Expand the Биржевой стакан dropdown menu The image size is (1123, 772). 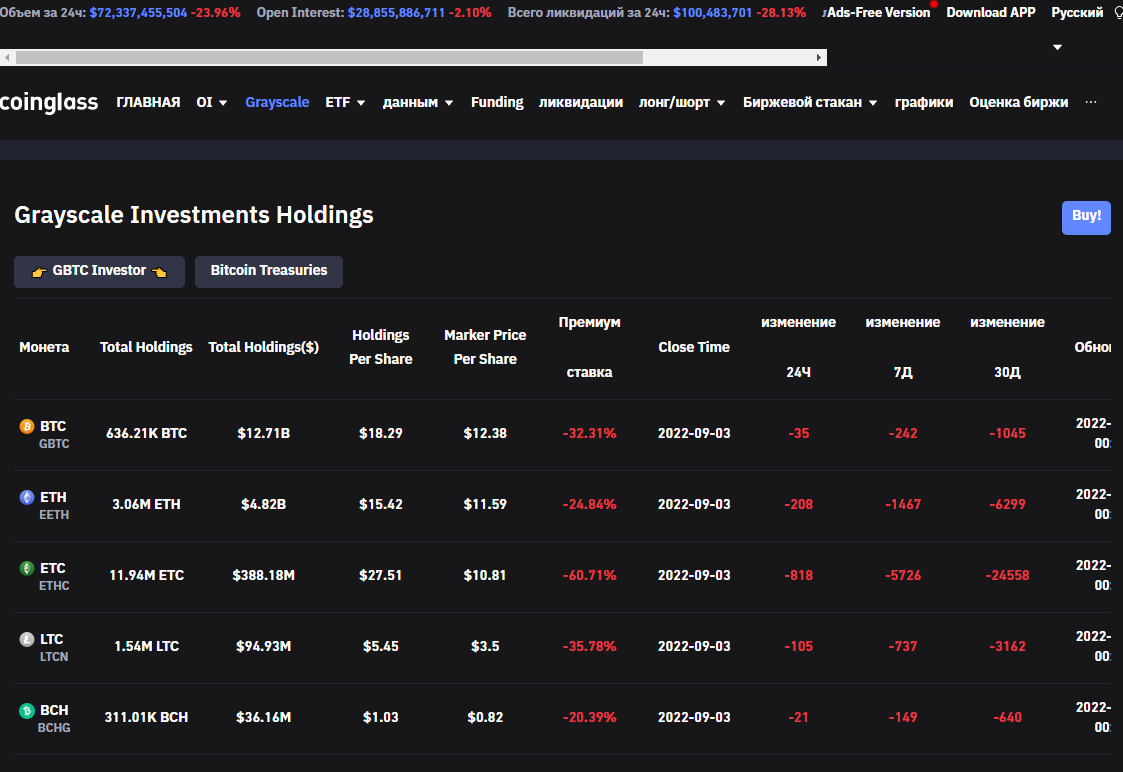(x=810, y=102)
